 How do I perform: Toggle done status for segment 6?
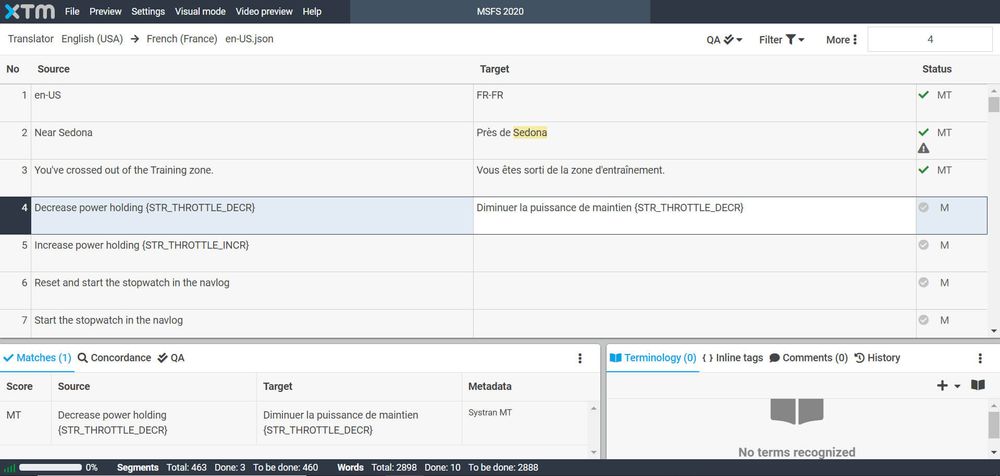click(923, 283)
